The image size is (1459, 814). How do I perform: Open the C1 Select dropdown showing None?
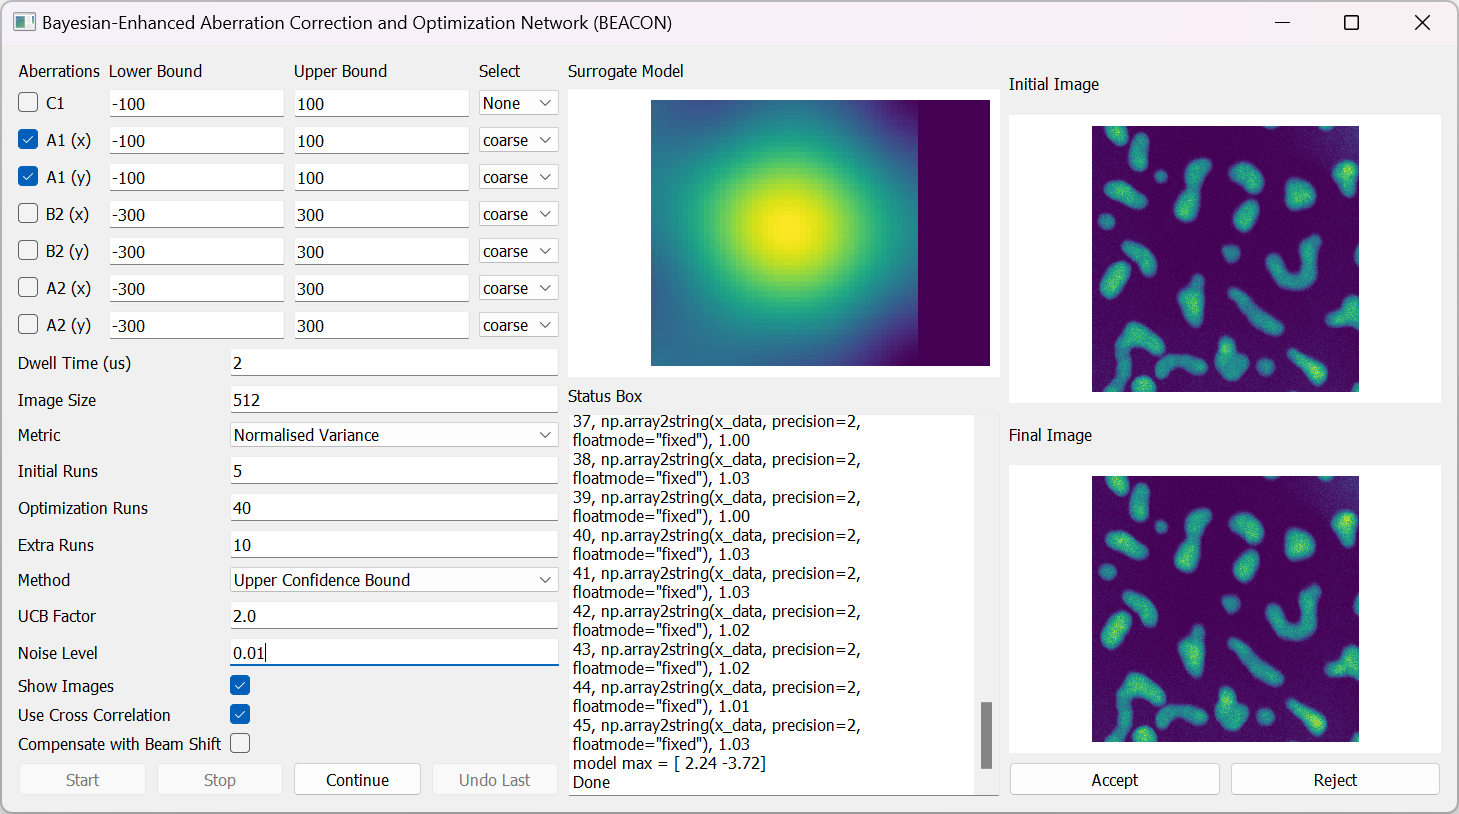coord(518,103)
